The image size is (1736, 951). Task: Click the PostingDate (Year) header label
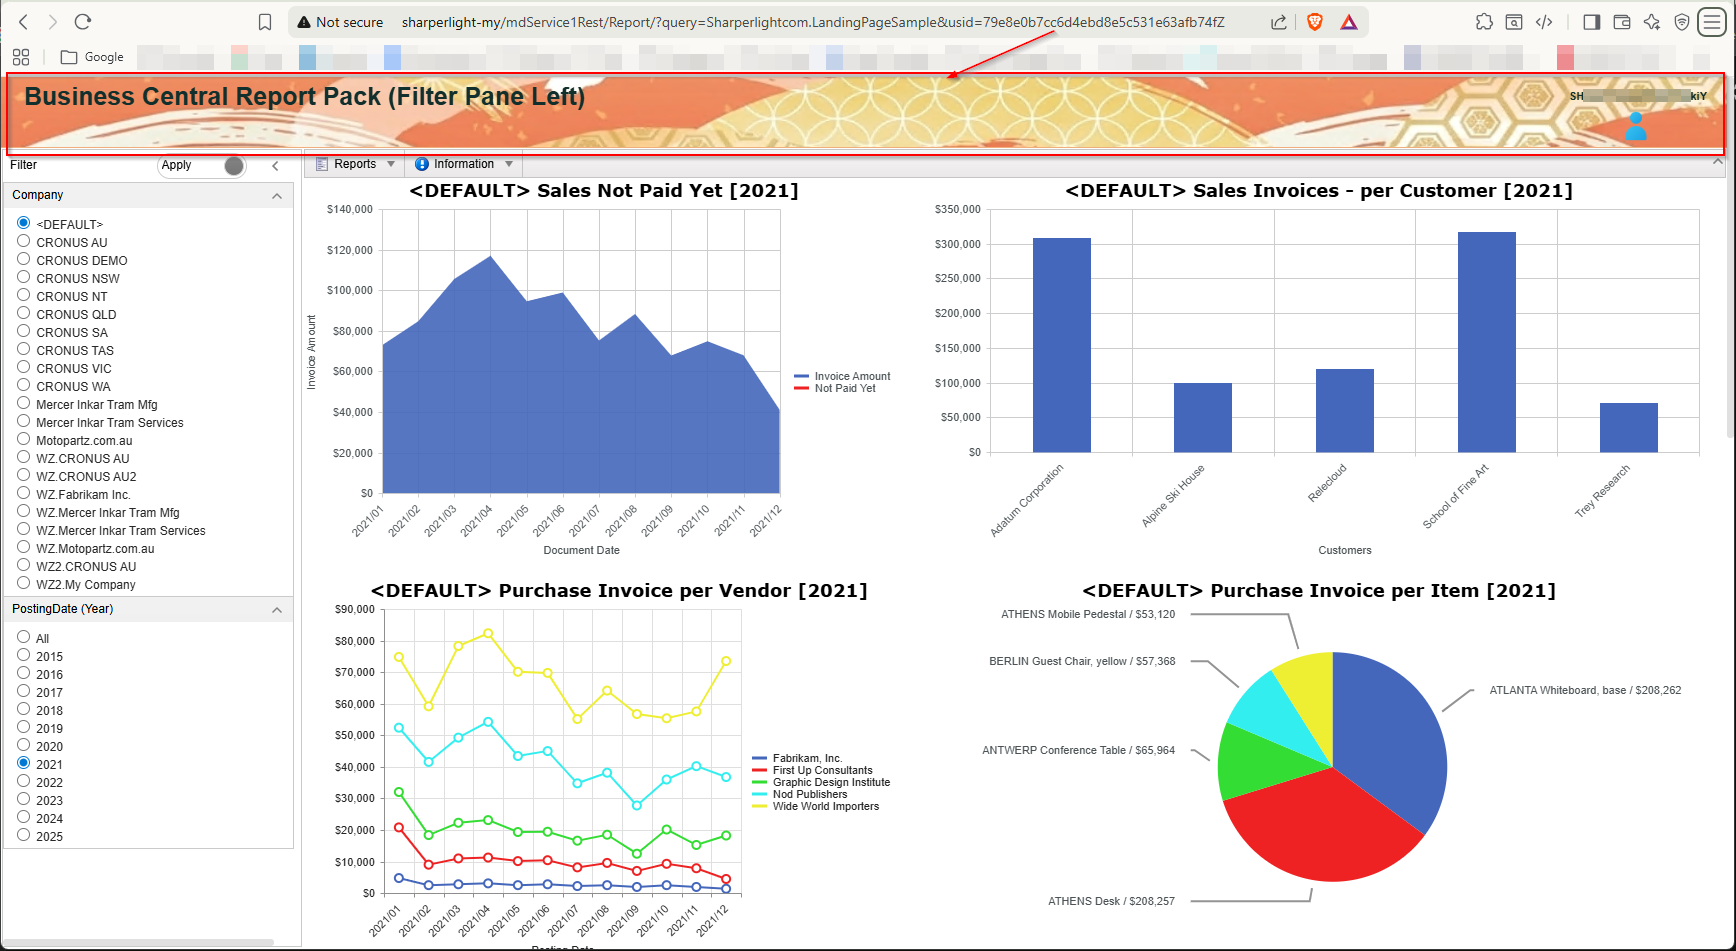(x=63, y=609)
